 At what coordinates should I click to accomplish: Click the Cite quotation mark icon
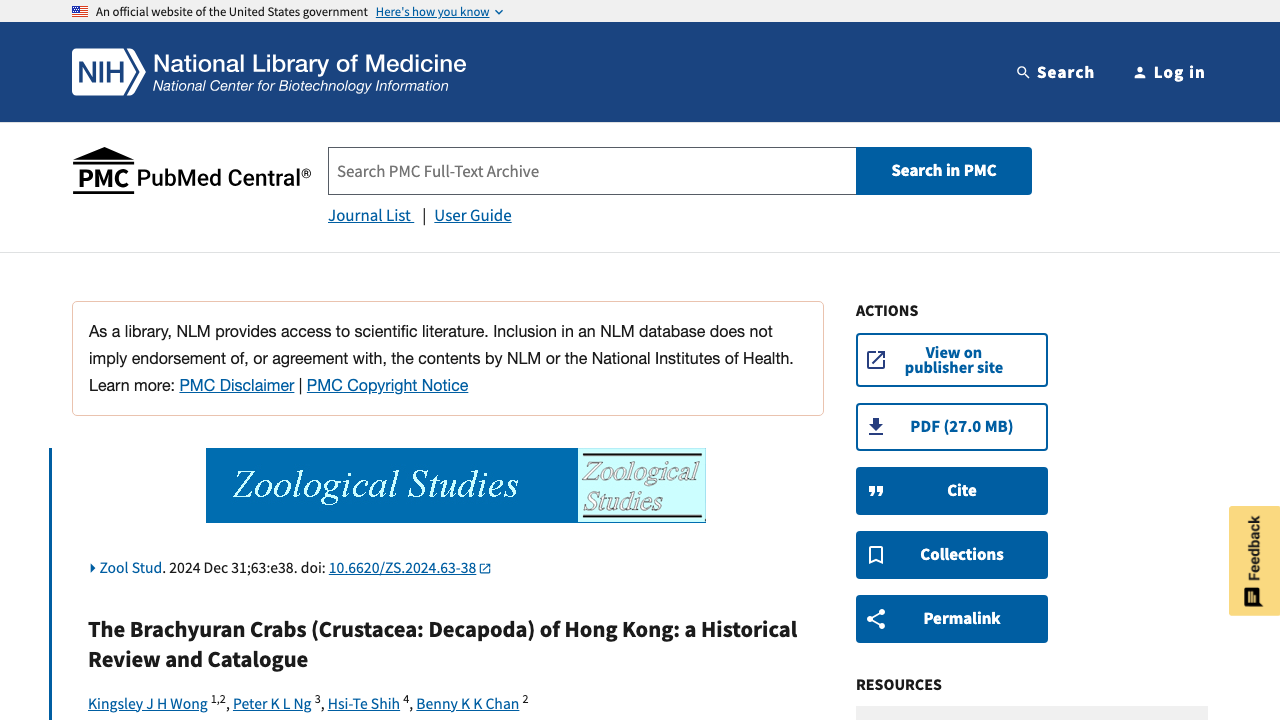pyautogui.click(x=876, y=491)
